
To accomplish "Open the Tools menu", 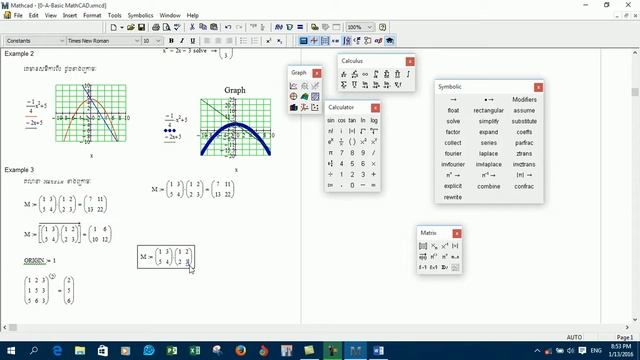I will [114, 16].
